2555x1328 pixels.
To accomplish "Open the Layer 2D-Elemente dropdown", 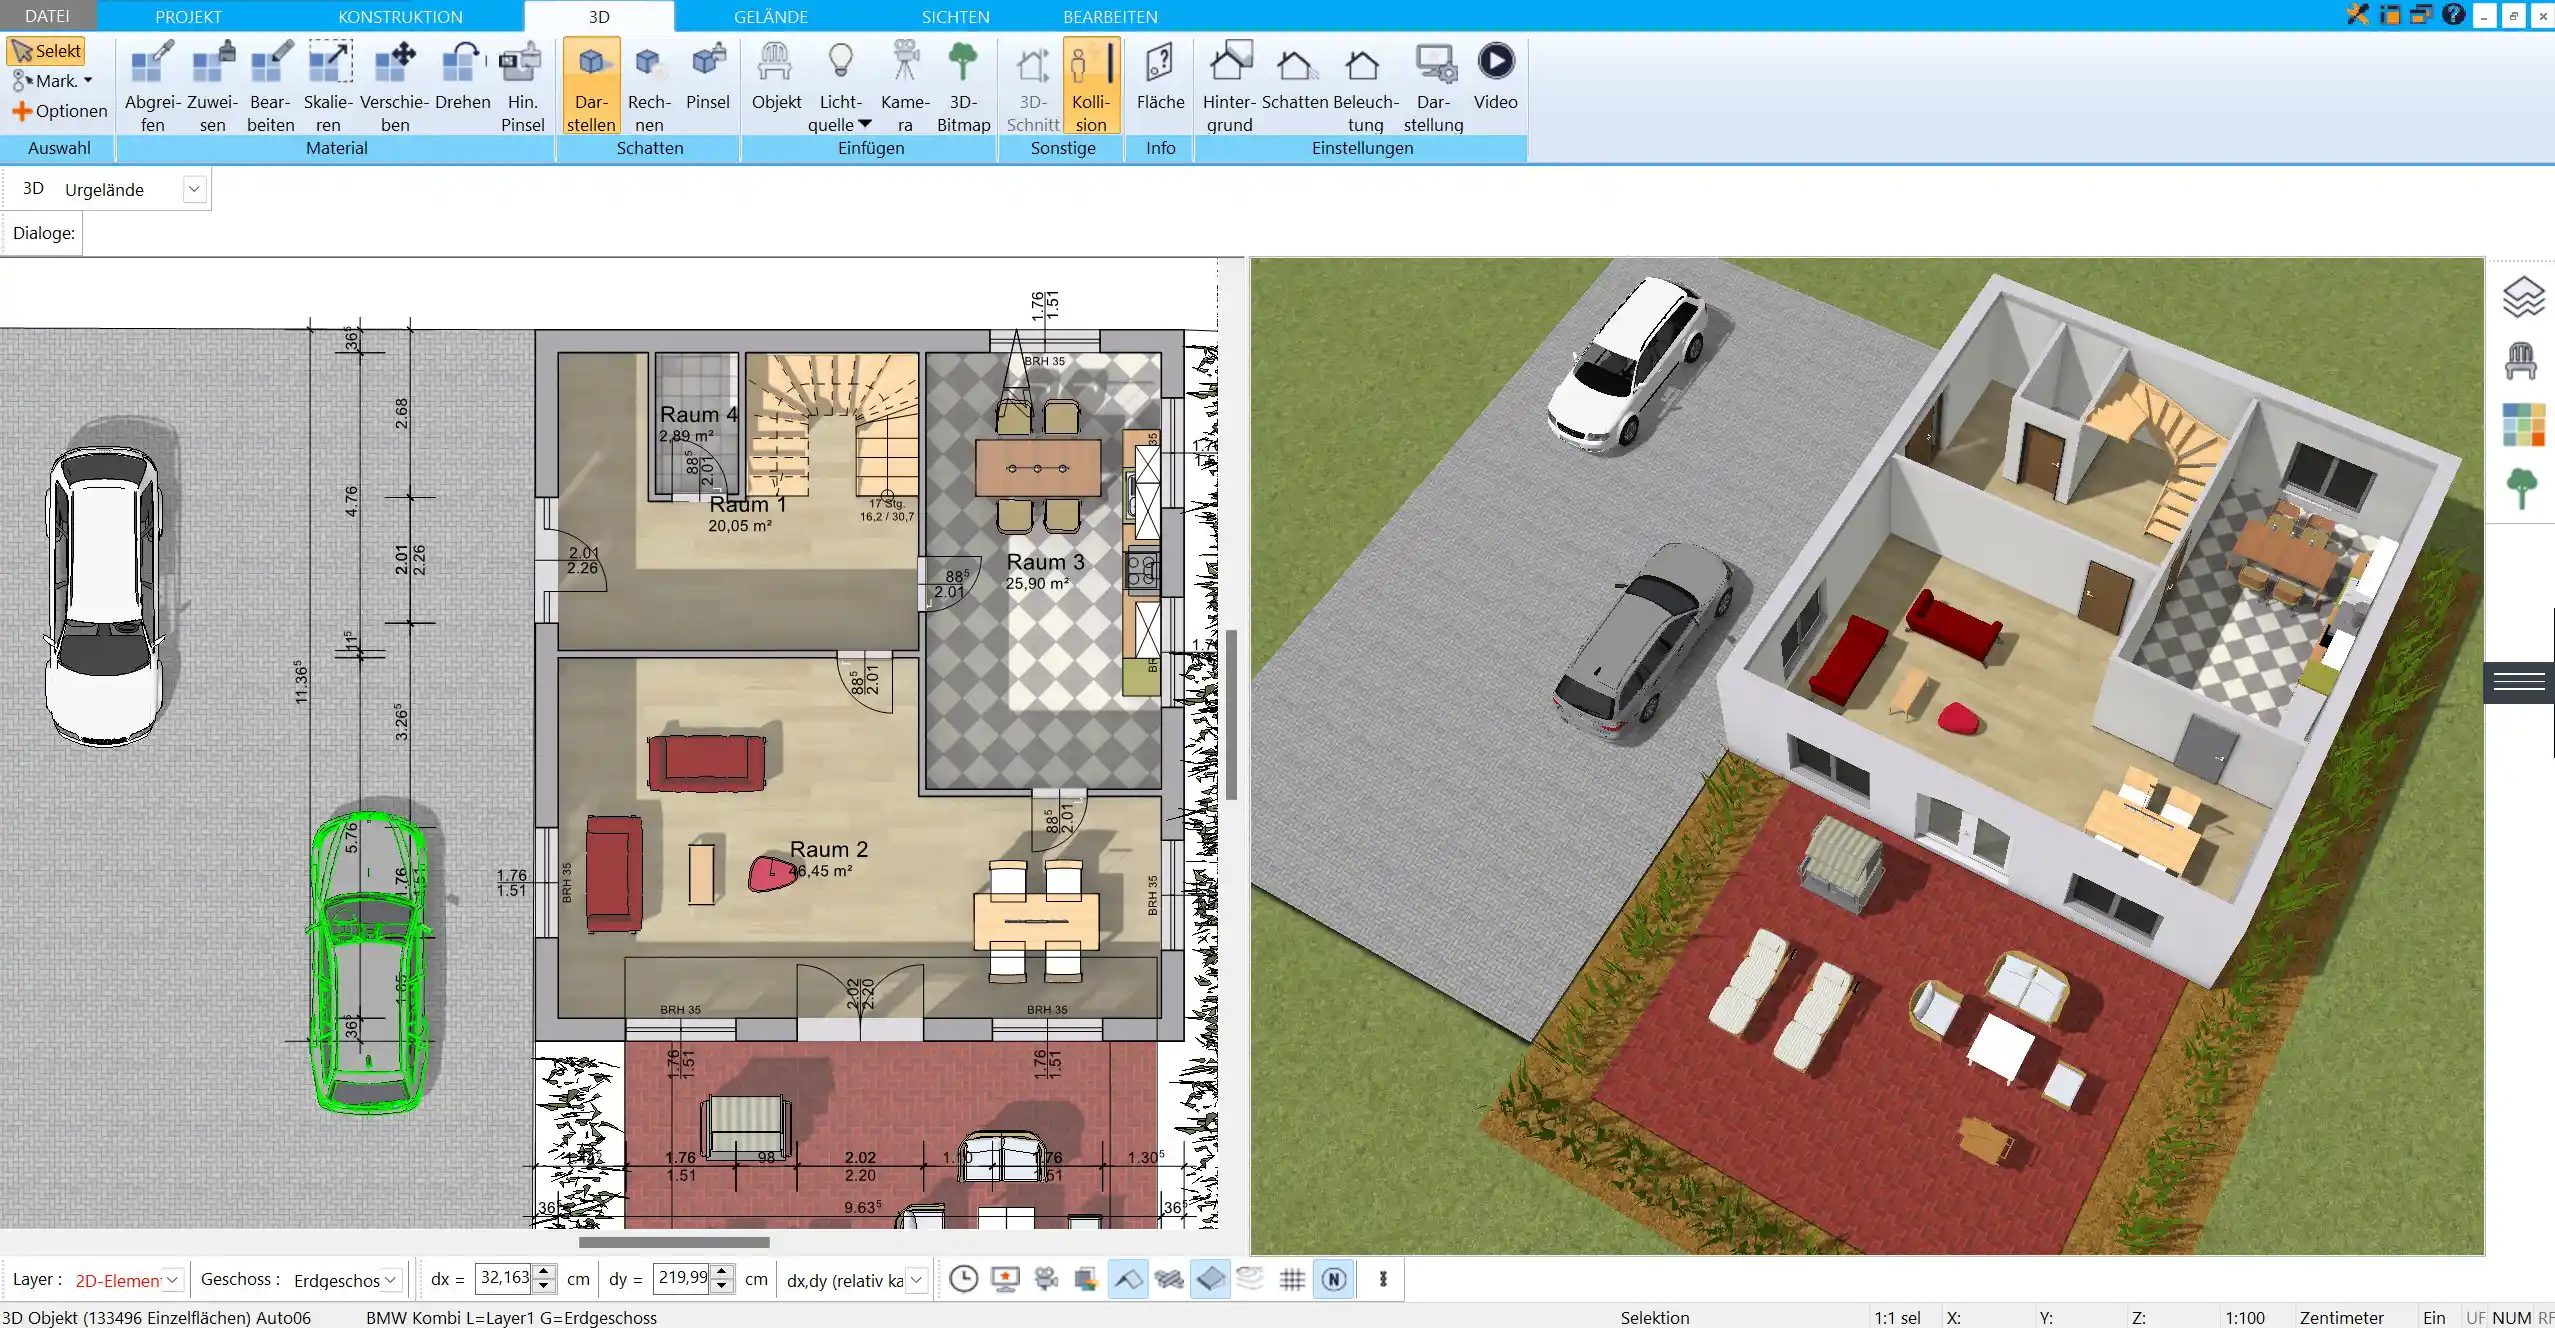I will click(x=172, y=1280).
